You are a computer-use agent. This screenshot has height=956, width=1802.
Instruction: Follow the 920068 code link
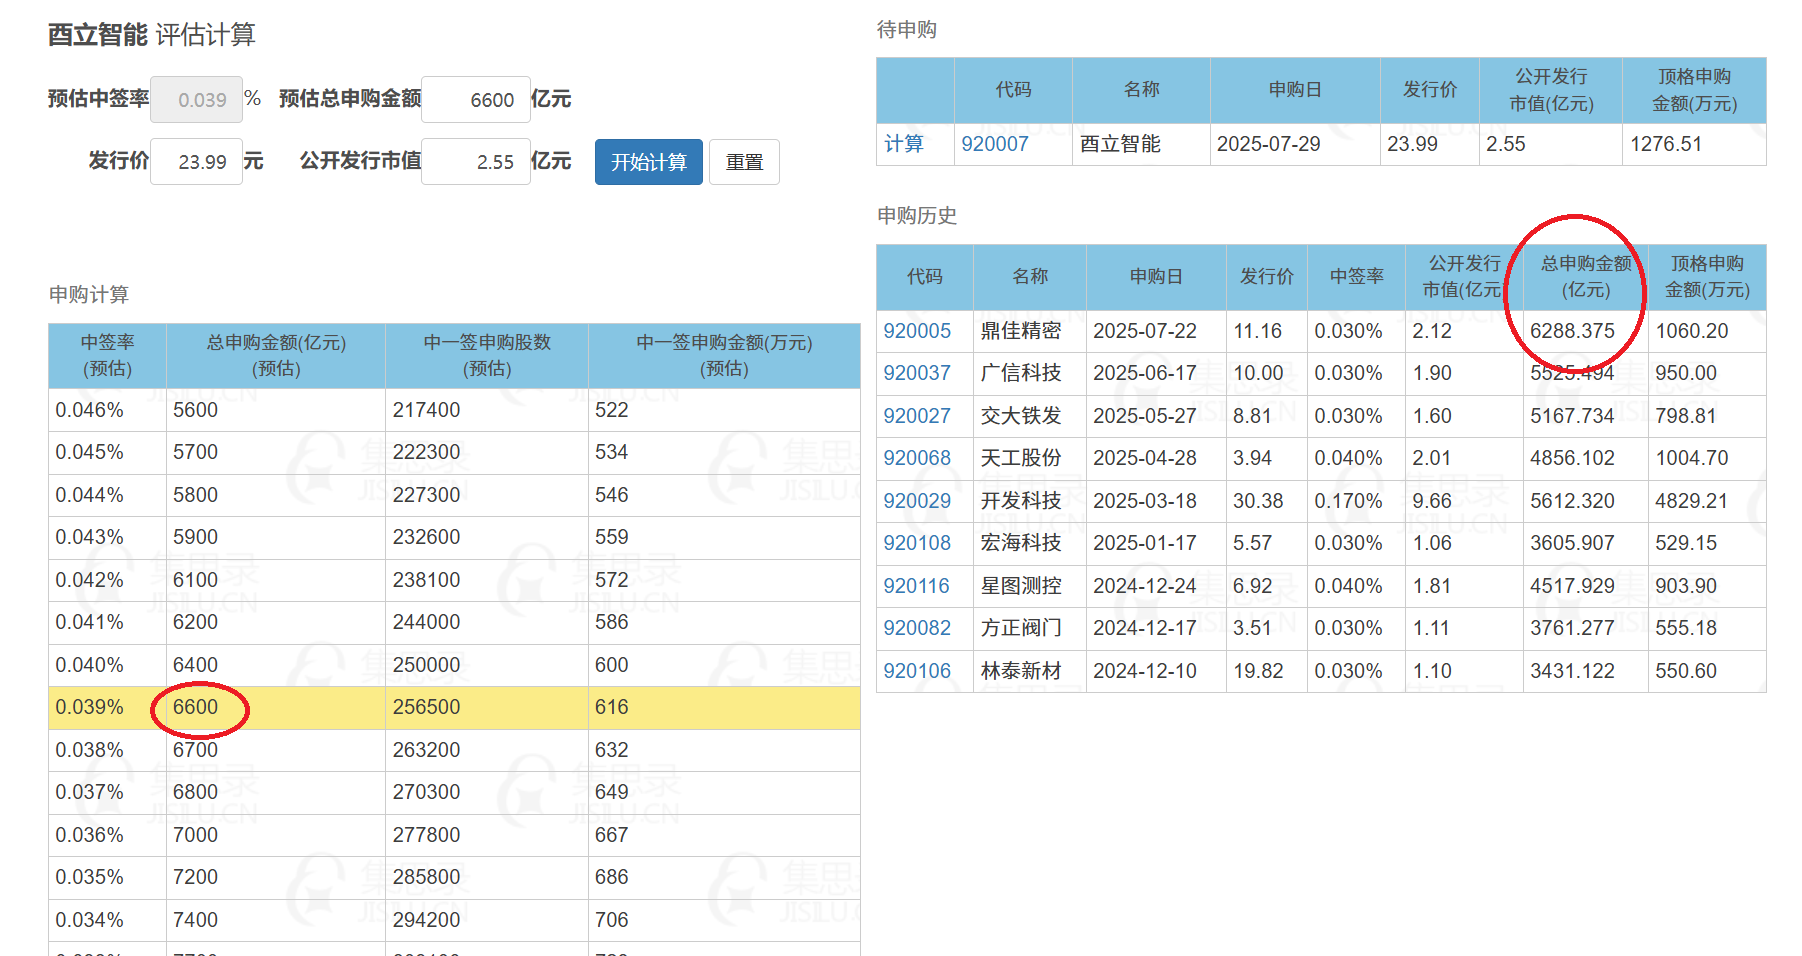click(917, 458)
